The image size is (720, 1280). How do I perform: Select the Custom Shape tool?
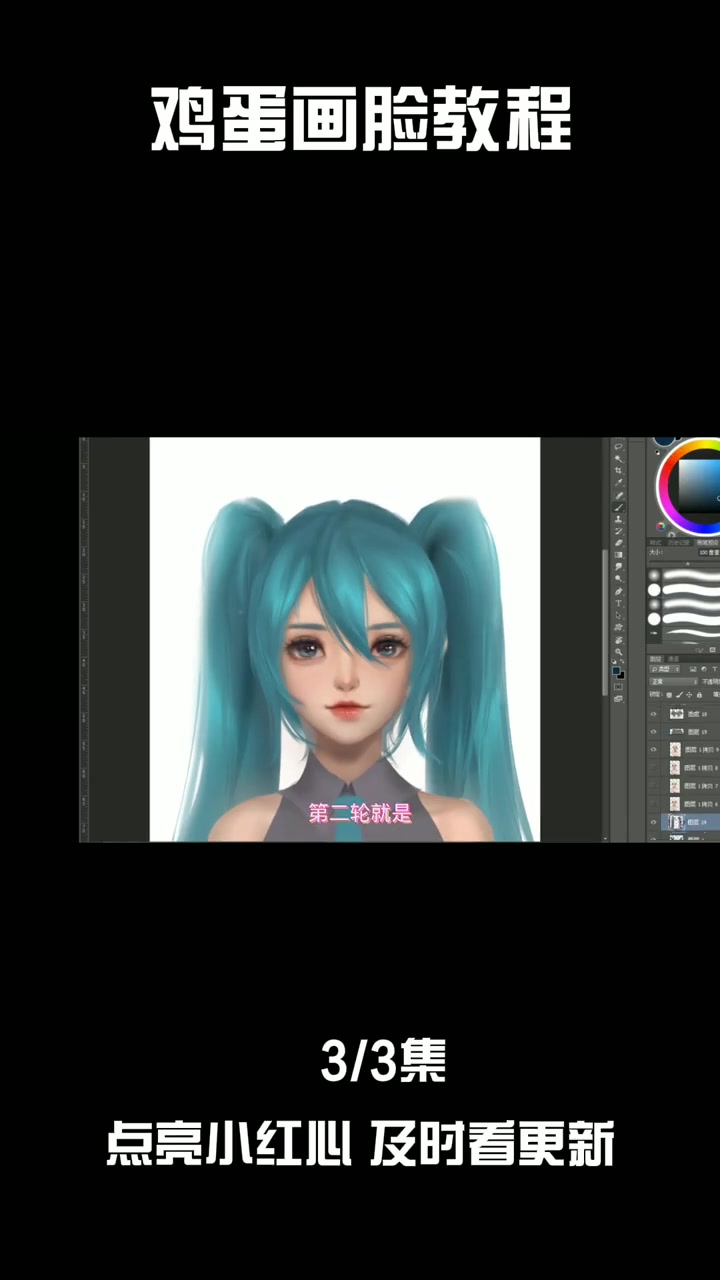pos(618,627)
